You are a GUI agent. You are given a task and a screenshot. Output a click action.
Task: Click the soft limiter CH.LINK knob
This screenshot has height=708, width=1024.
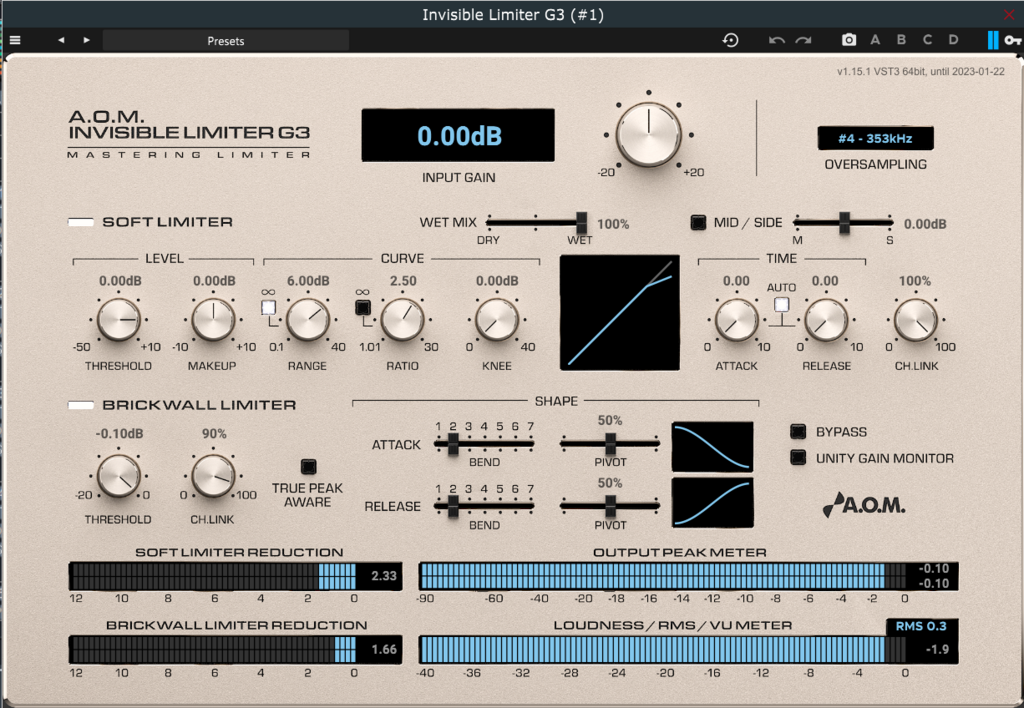(x=916, y=320)
